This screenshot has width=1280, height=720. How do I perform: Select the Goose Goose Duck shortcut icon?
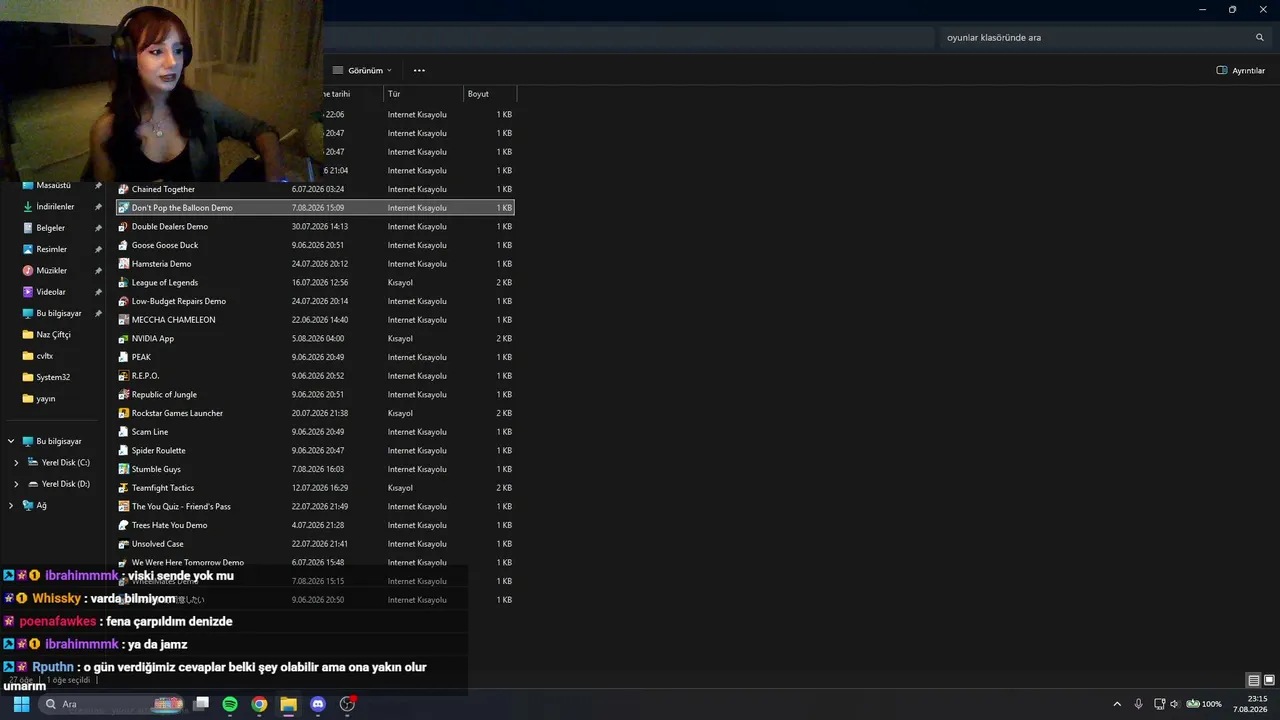[x=124, y=245]
